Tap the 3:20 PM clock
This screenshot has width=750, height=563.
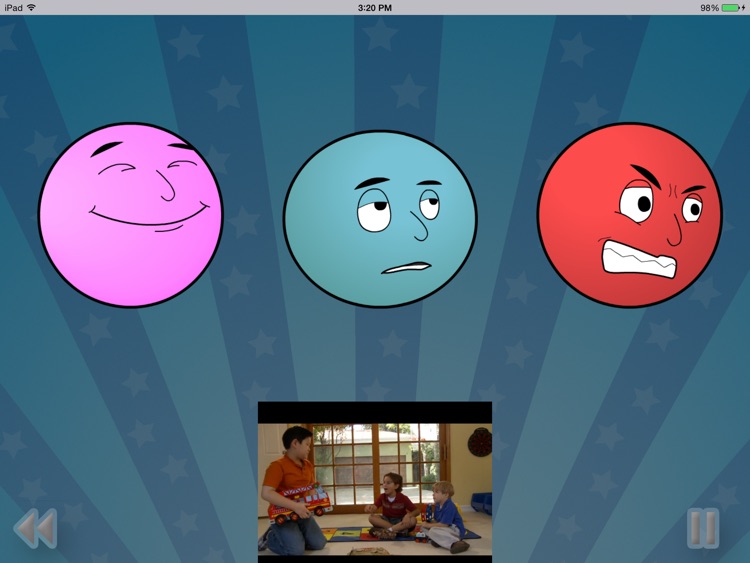pyautogui.click(x=375, y=8)
